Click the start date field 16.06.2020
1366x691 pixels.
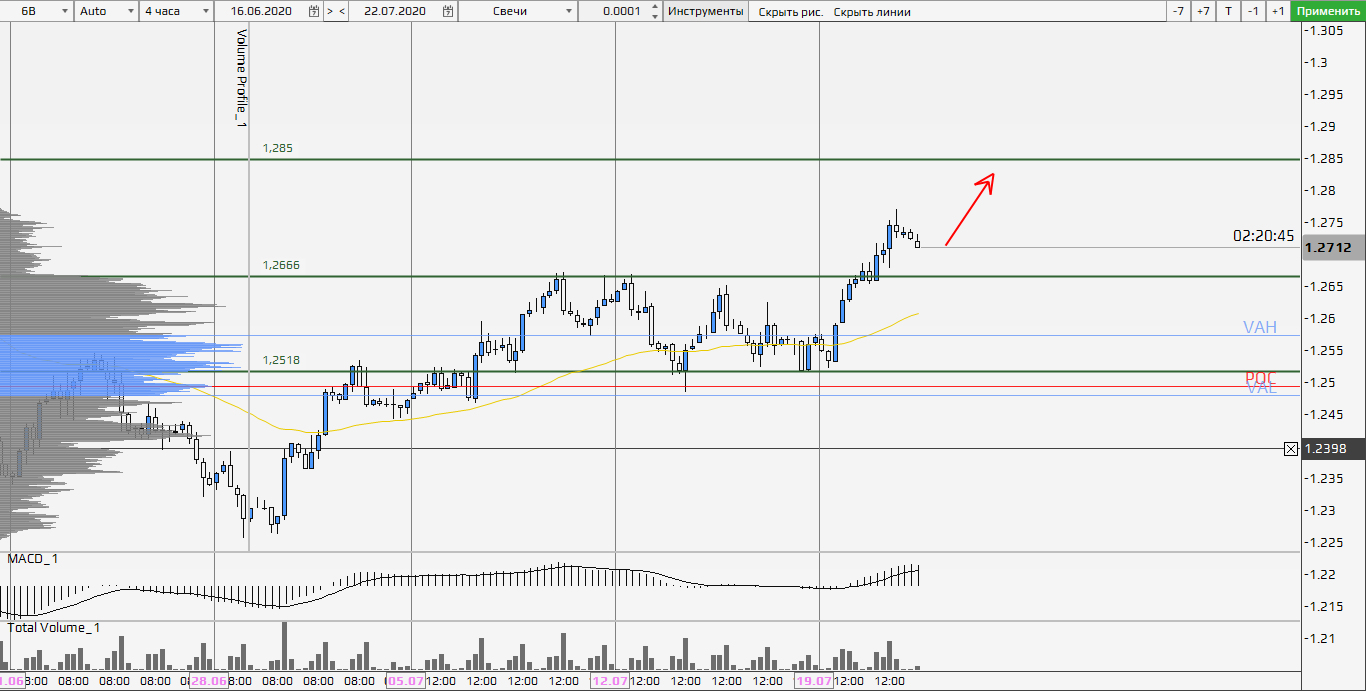tap(258, 11)
